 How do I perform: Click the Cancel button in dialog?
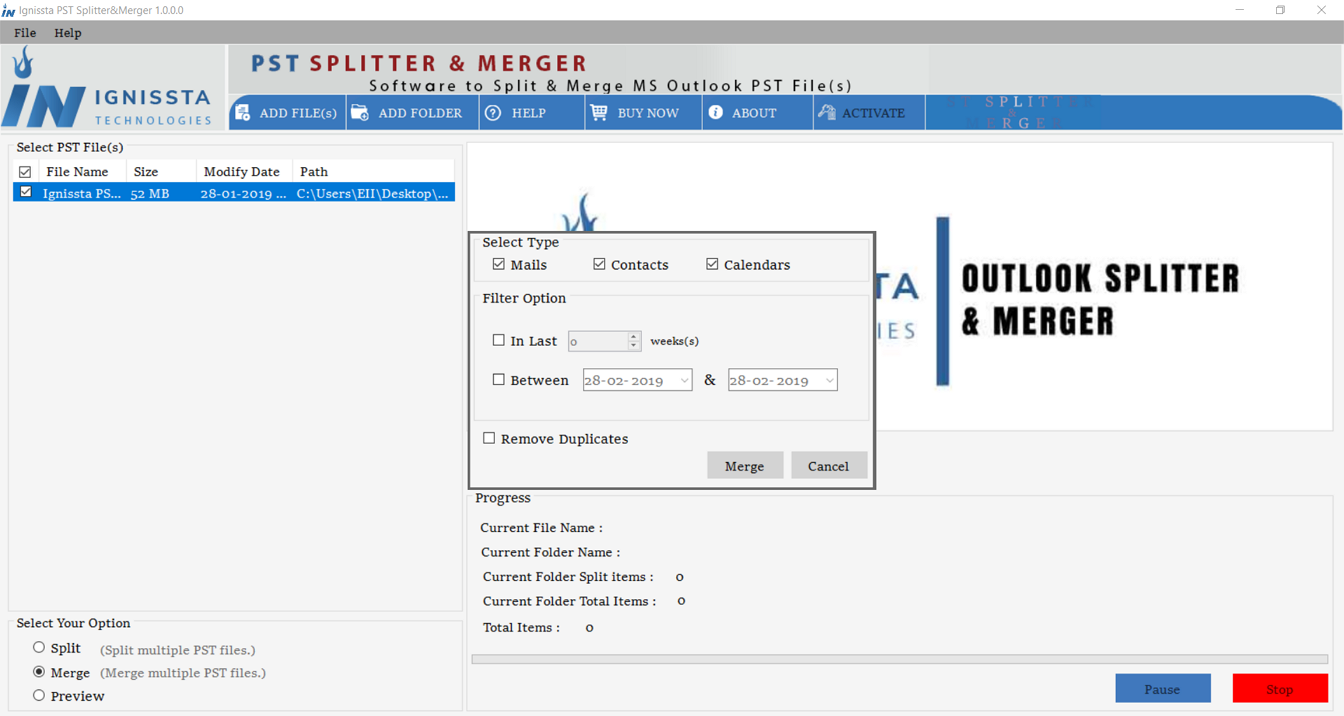(x=829, y=466)
